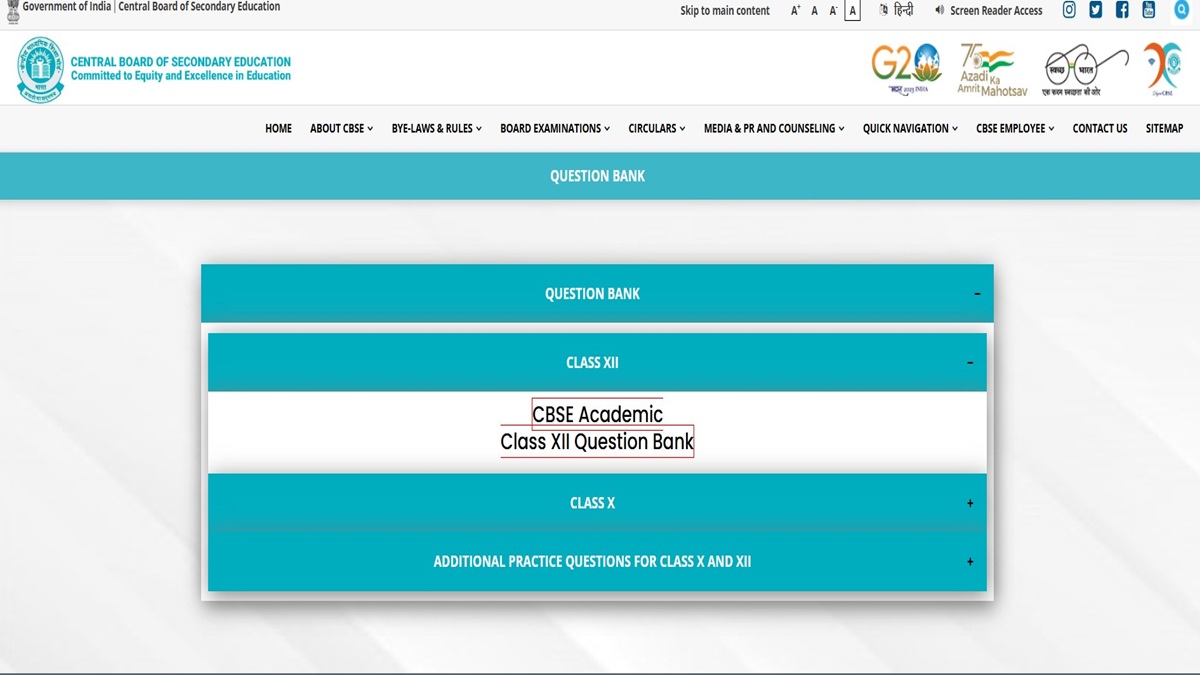Viewport: 1200px width, 675px height.
Task: Open the CBSE Facebook icon
Action: click(1122, 10)
